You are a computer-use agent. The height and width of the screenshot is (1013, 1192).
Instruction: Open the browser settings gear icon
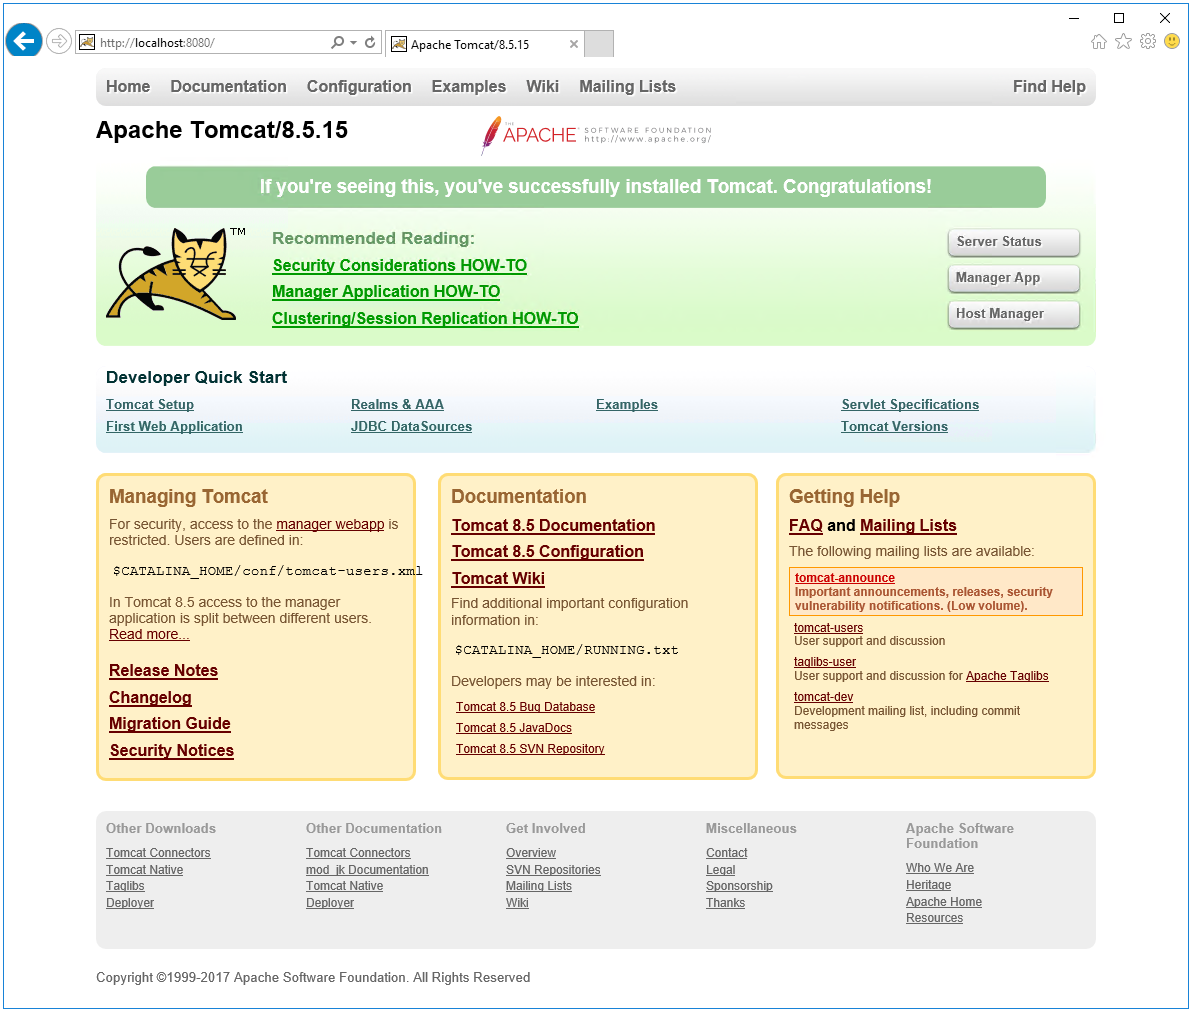1148,42
